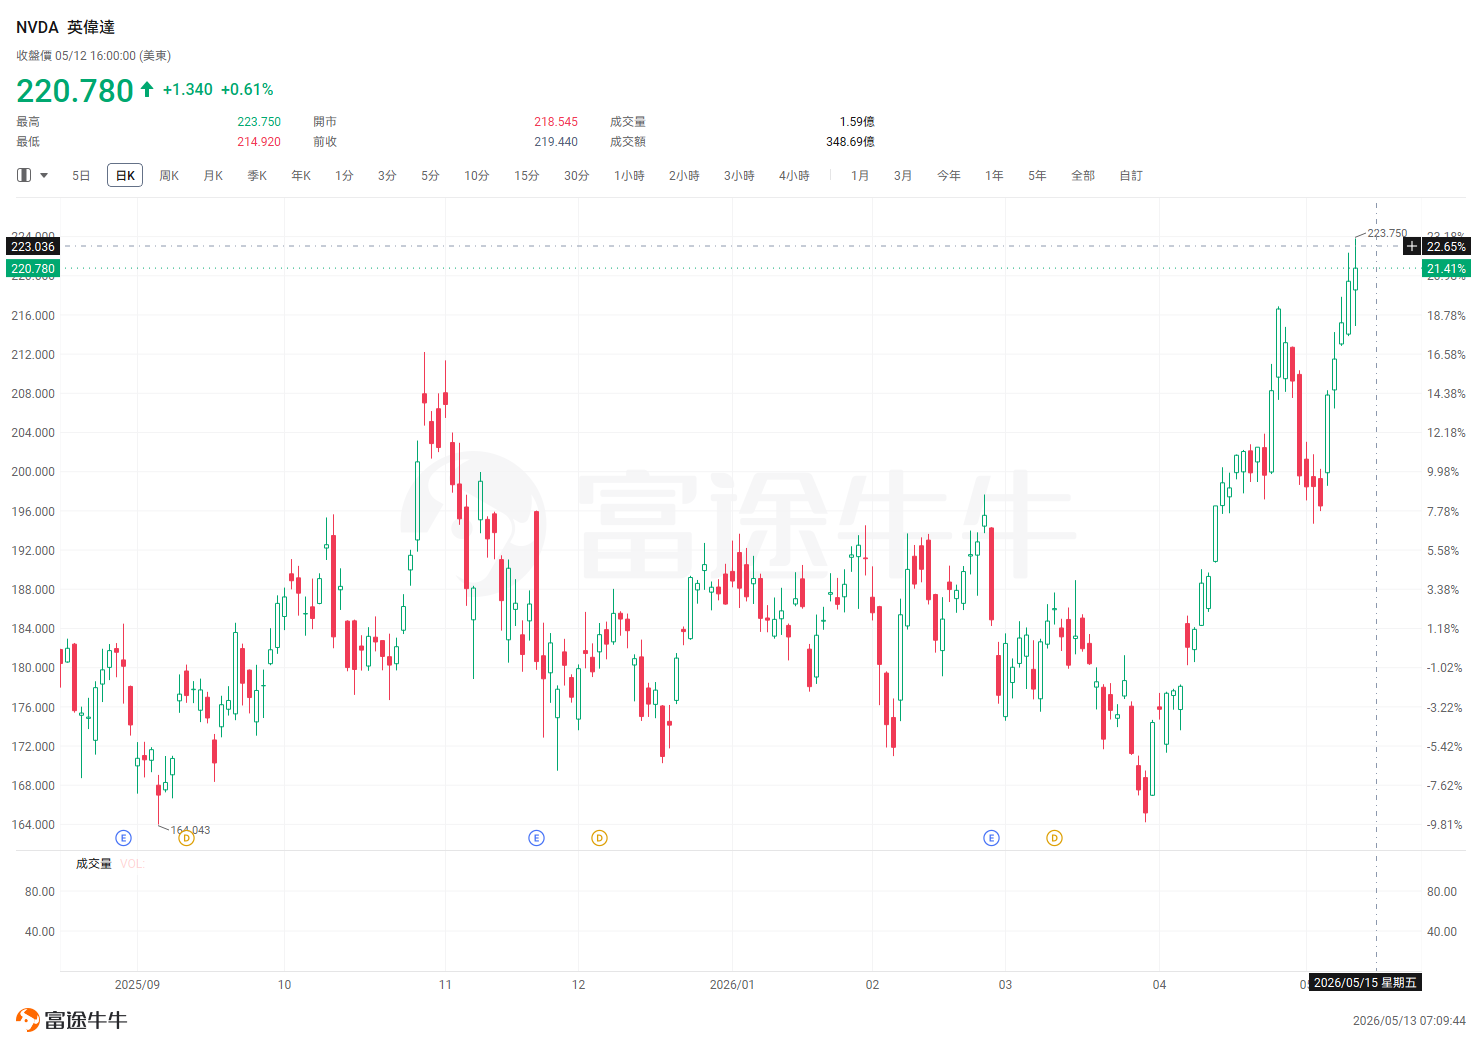Click the stock title NVDA 英偉達
The height and width of the screenshot is (1047, 1482).
65,27
